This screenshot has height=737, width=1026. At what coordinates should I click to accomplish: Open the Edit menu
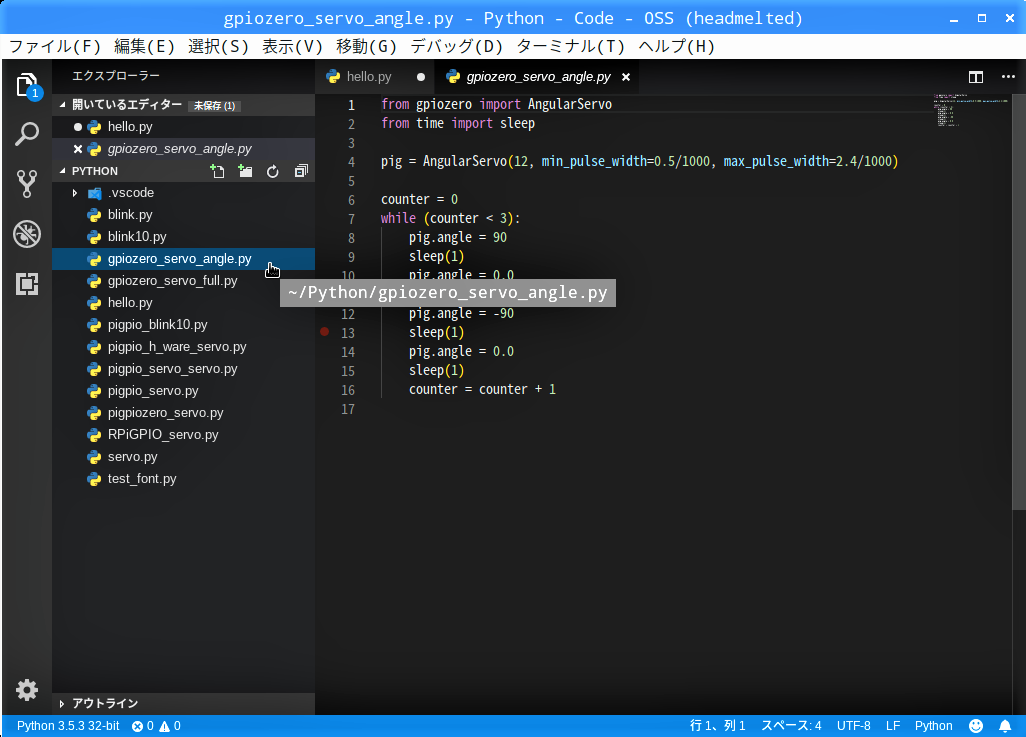(x=144, y=46)
